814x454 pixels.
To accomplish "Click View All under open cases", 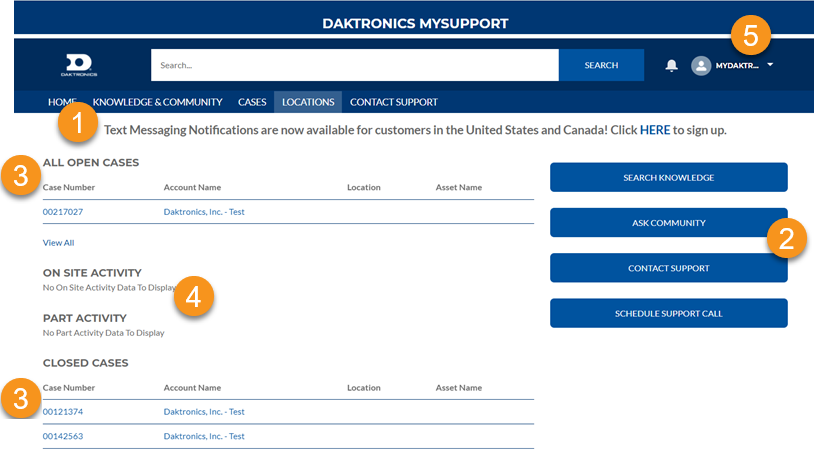I will coord(58,242).
